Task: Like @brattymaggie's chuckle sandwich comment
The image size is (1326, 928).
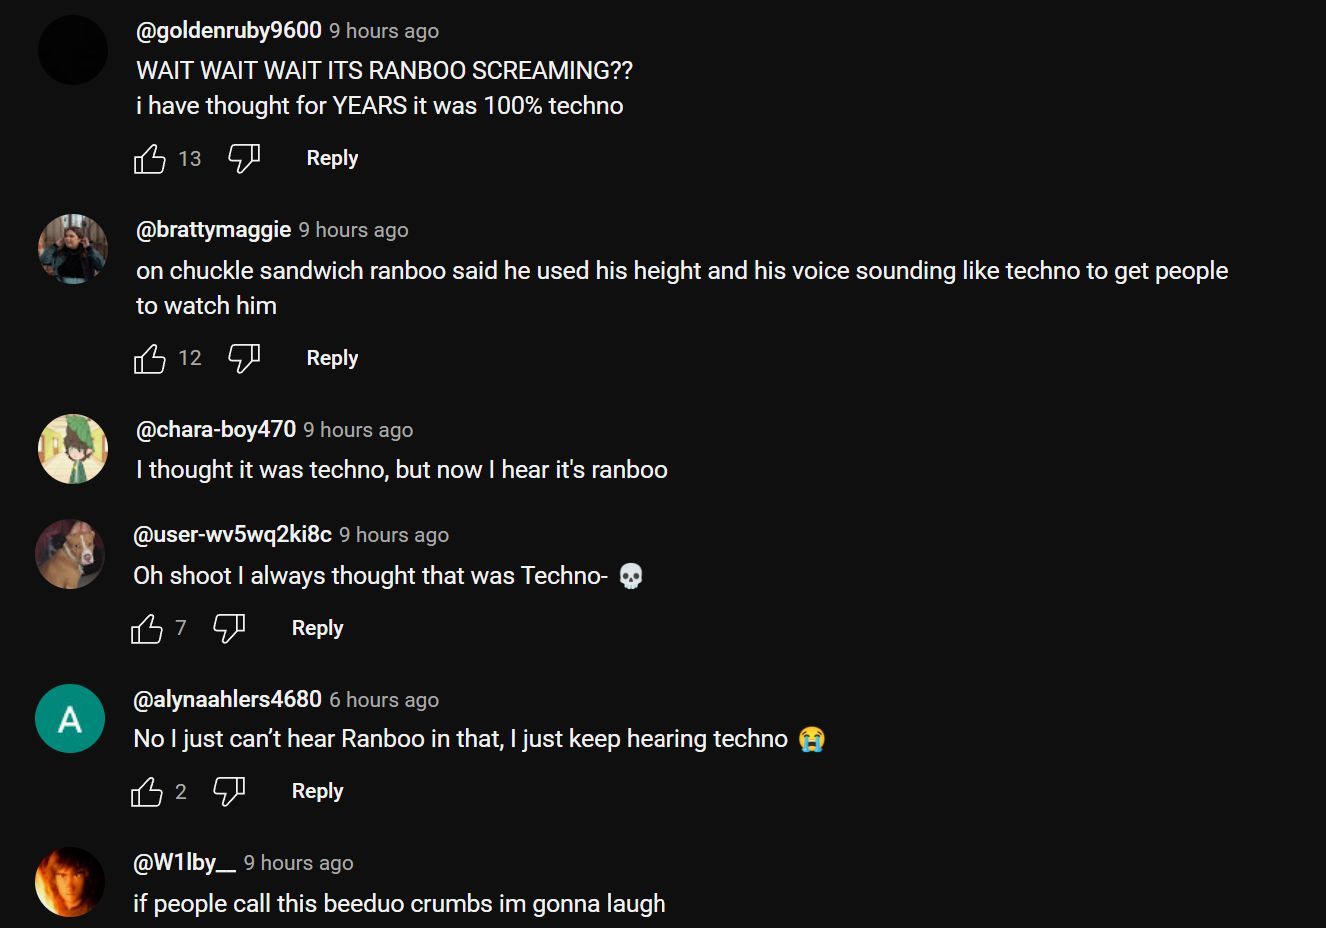Action: click(150, 359)
